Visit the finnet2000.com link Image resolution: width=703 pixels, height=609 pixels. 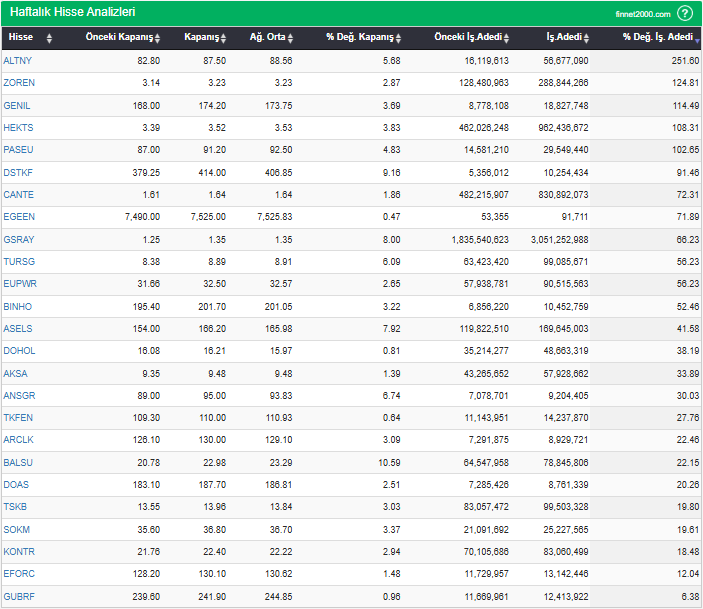coord(642,14)
